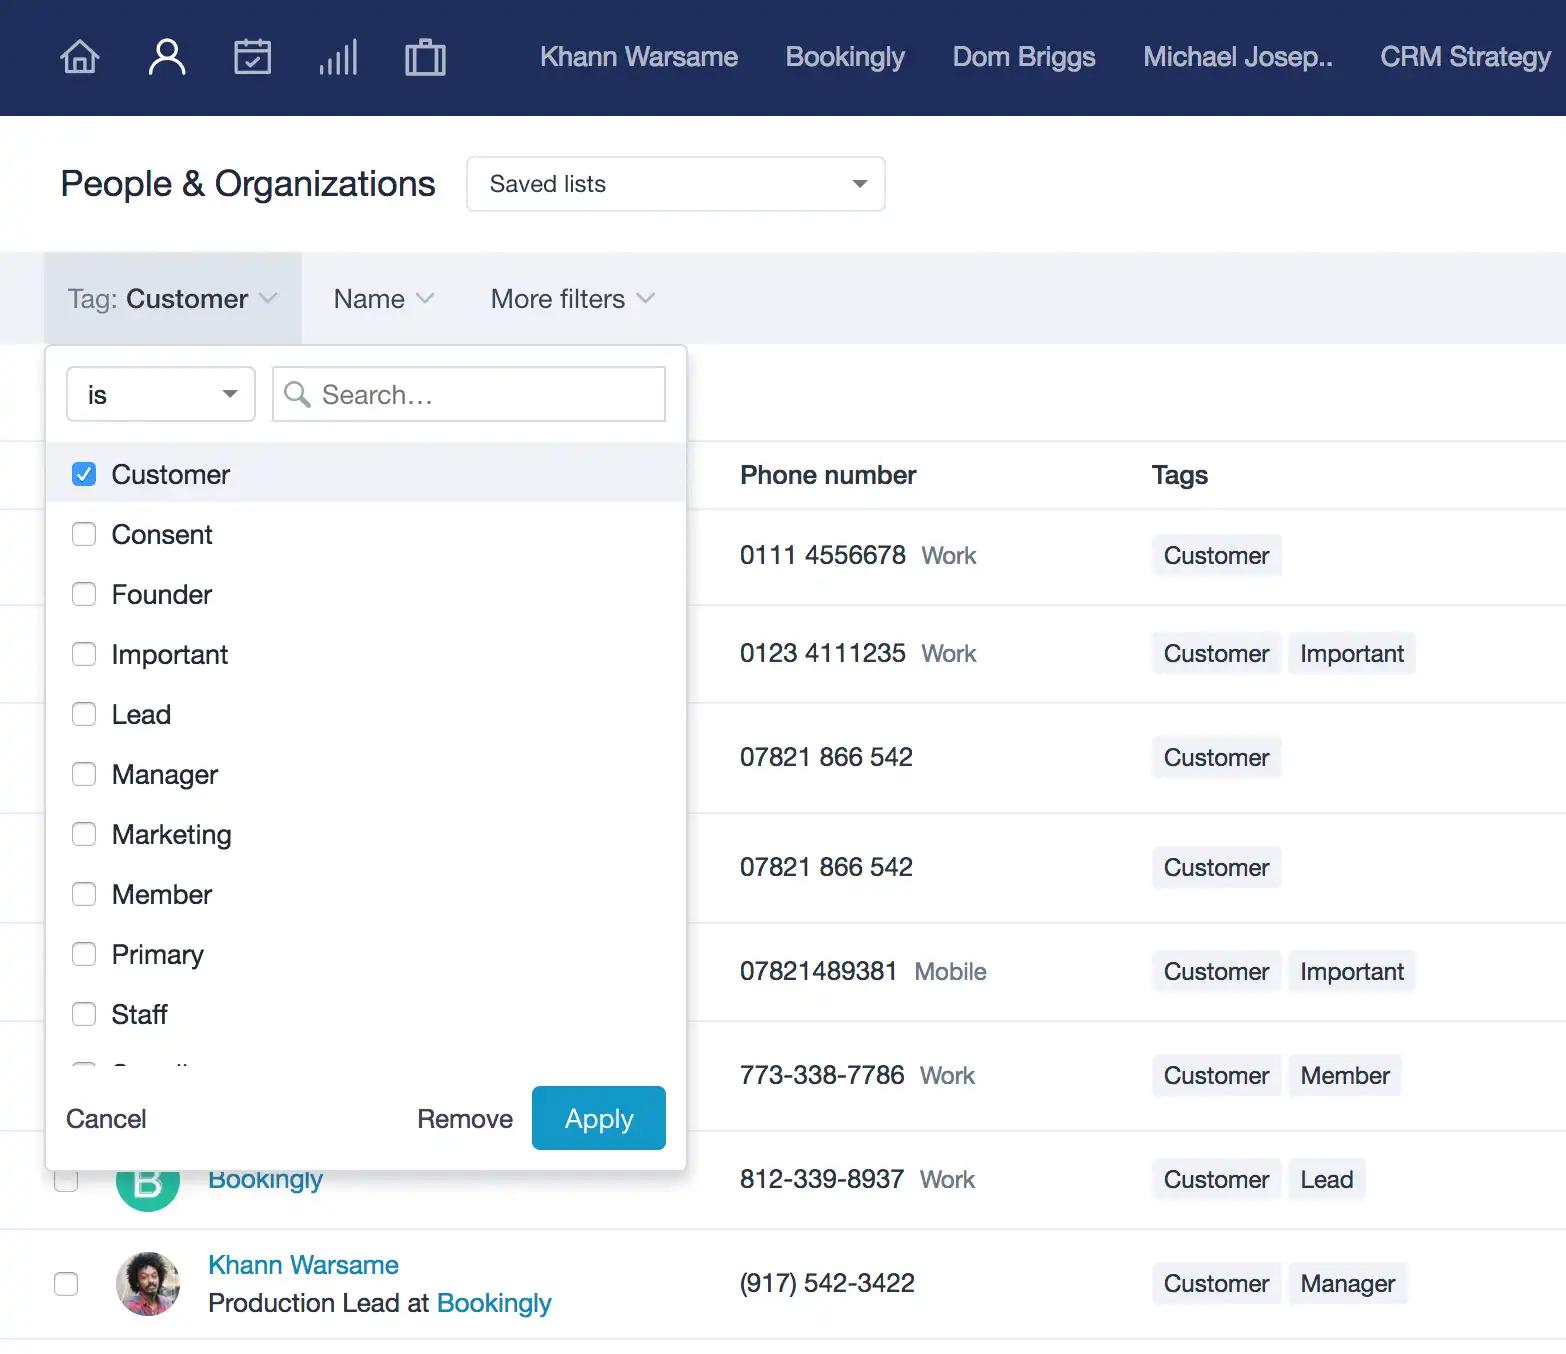This screenshot has height=1354, width=1566.
Task: Open the Saved lists dropdown
Action: pyautogui.click(x=676, y=184)
